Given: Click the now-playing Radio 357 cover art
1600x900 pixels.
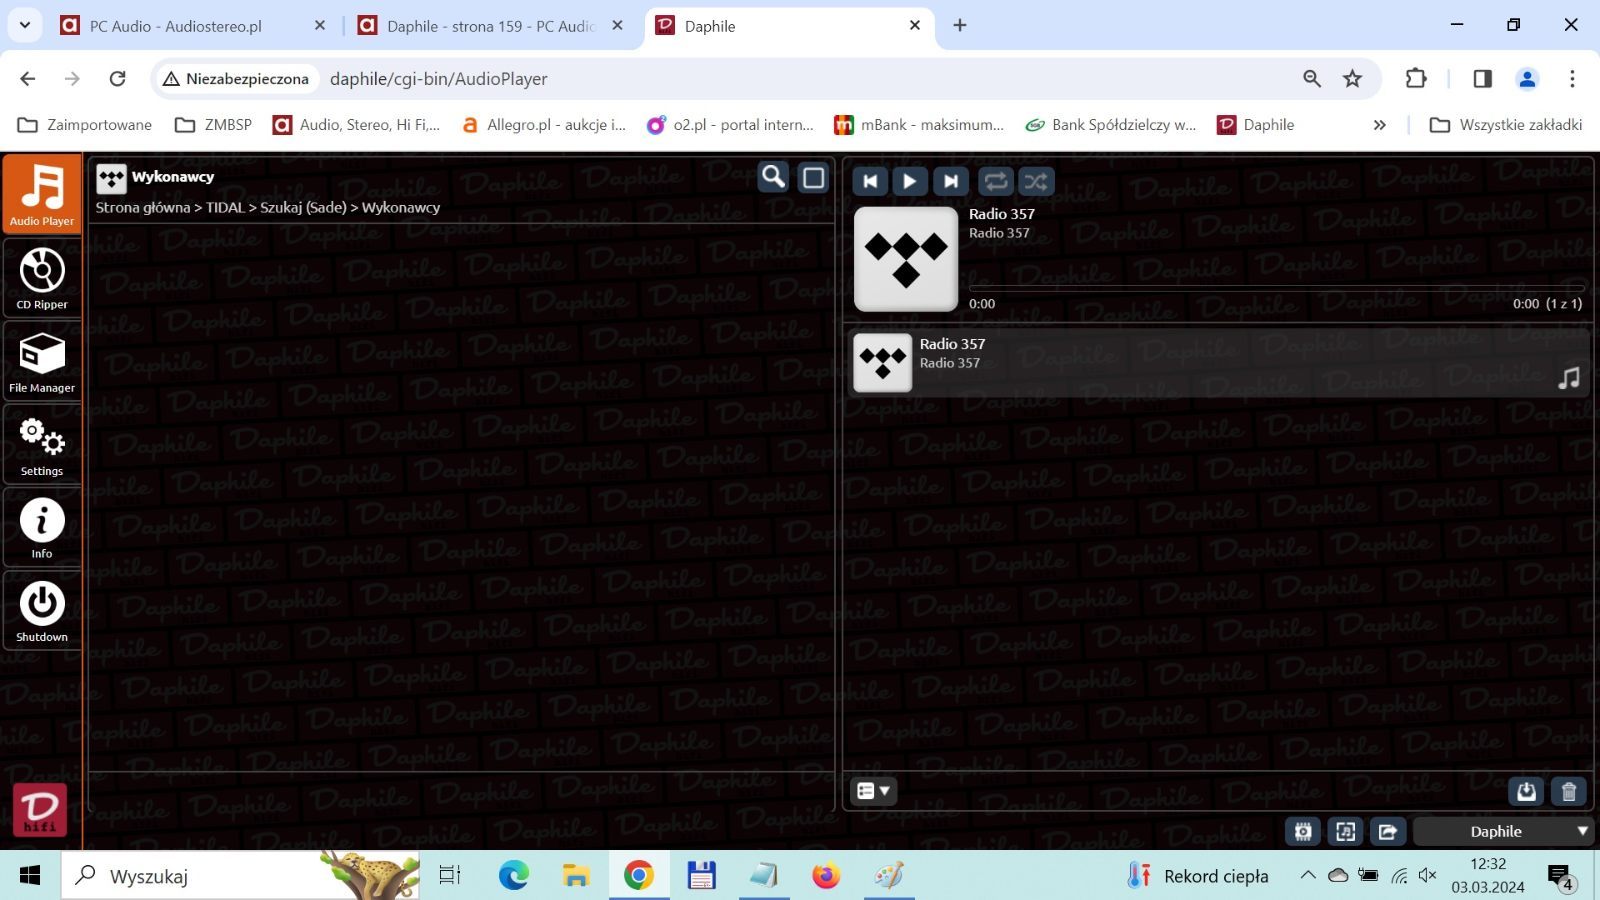Looking at the screenshot, I should [906, 259].
